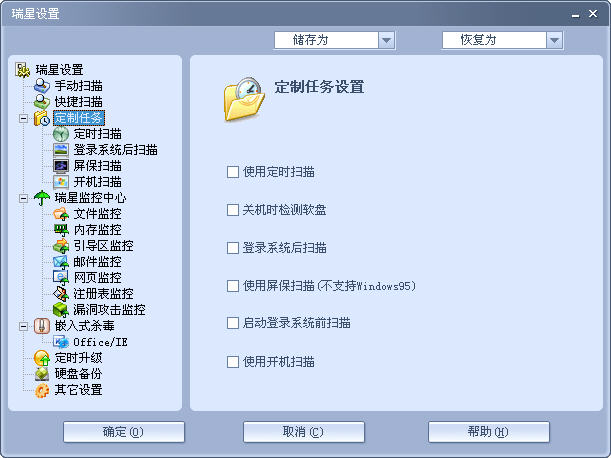Screen dimensions: 611x458
Task: Collapse the 定制任务 tree node
Action: pyautogui.click(x=23, y=118)
